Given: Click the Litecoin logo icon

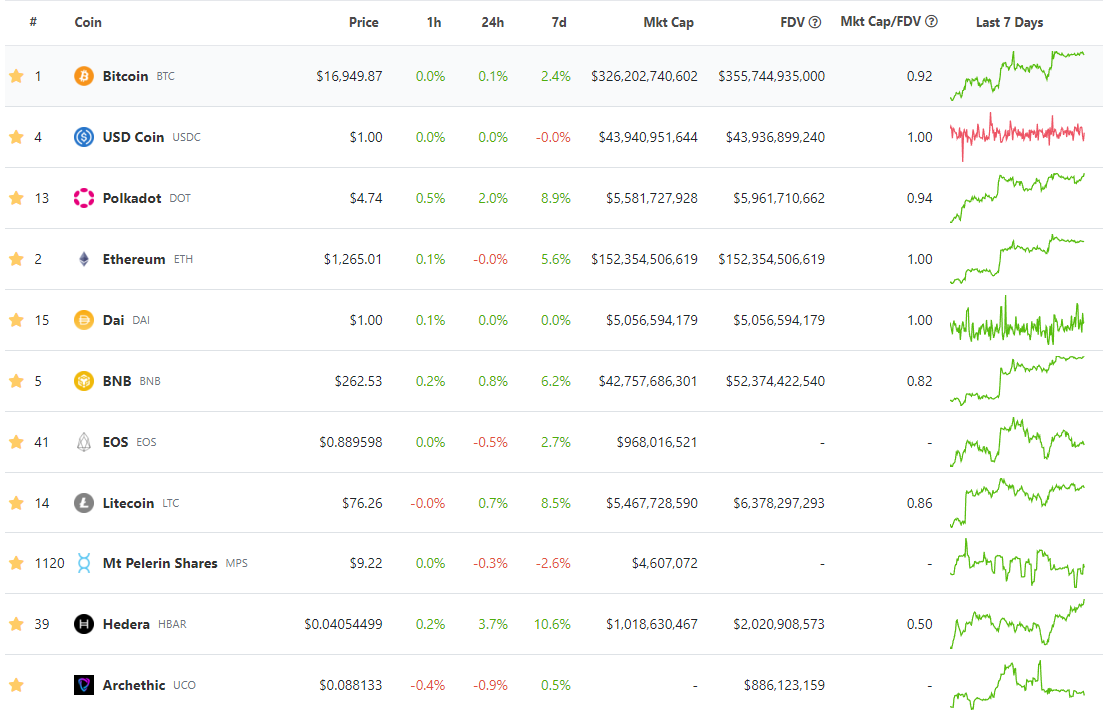Looking at the screenshot, I should [84, 503].
